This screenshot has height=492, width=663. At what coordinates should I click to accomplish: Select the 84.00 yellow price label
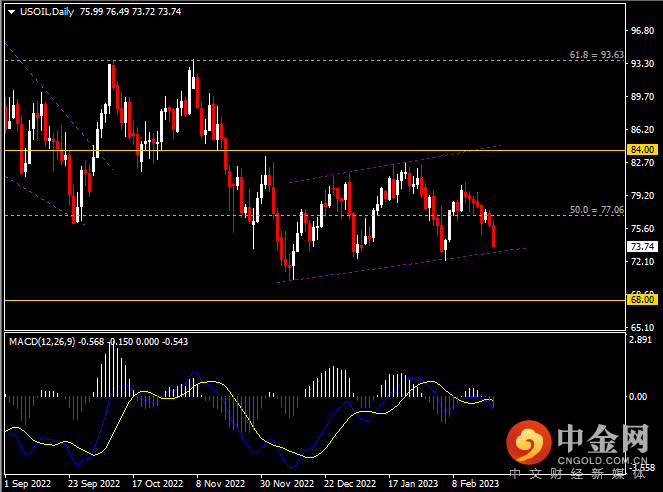(641, 150)
